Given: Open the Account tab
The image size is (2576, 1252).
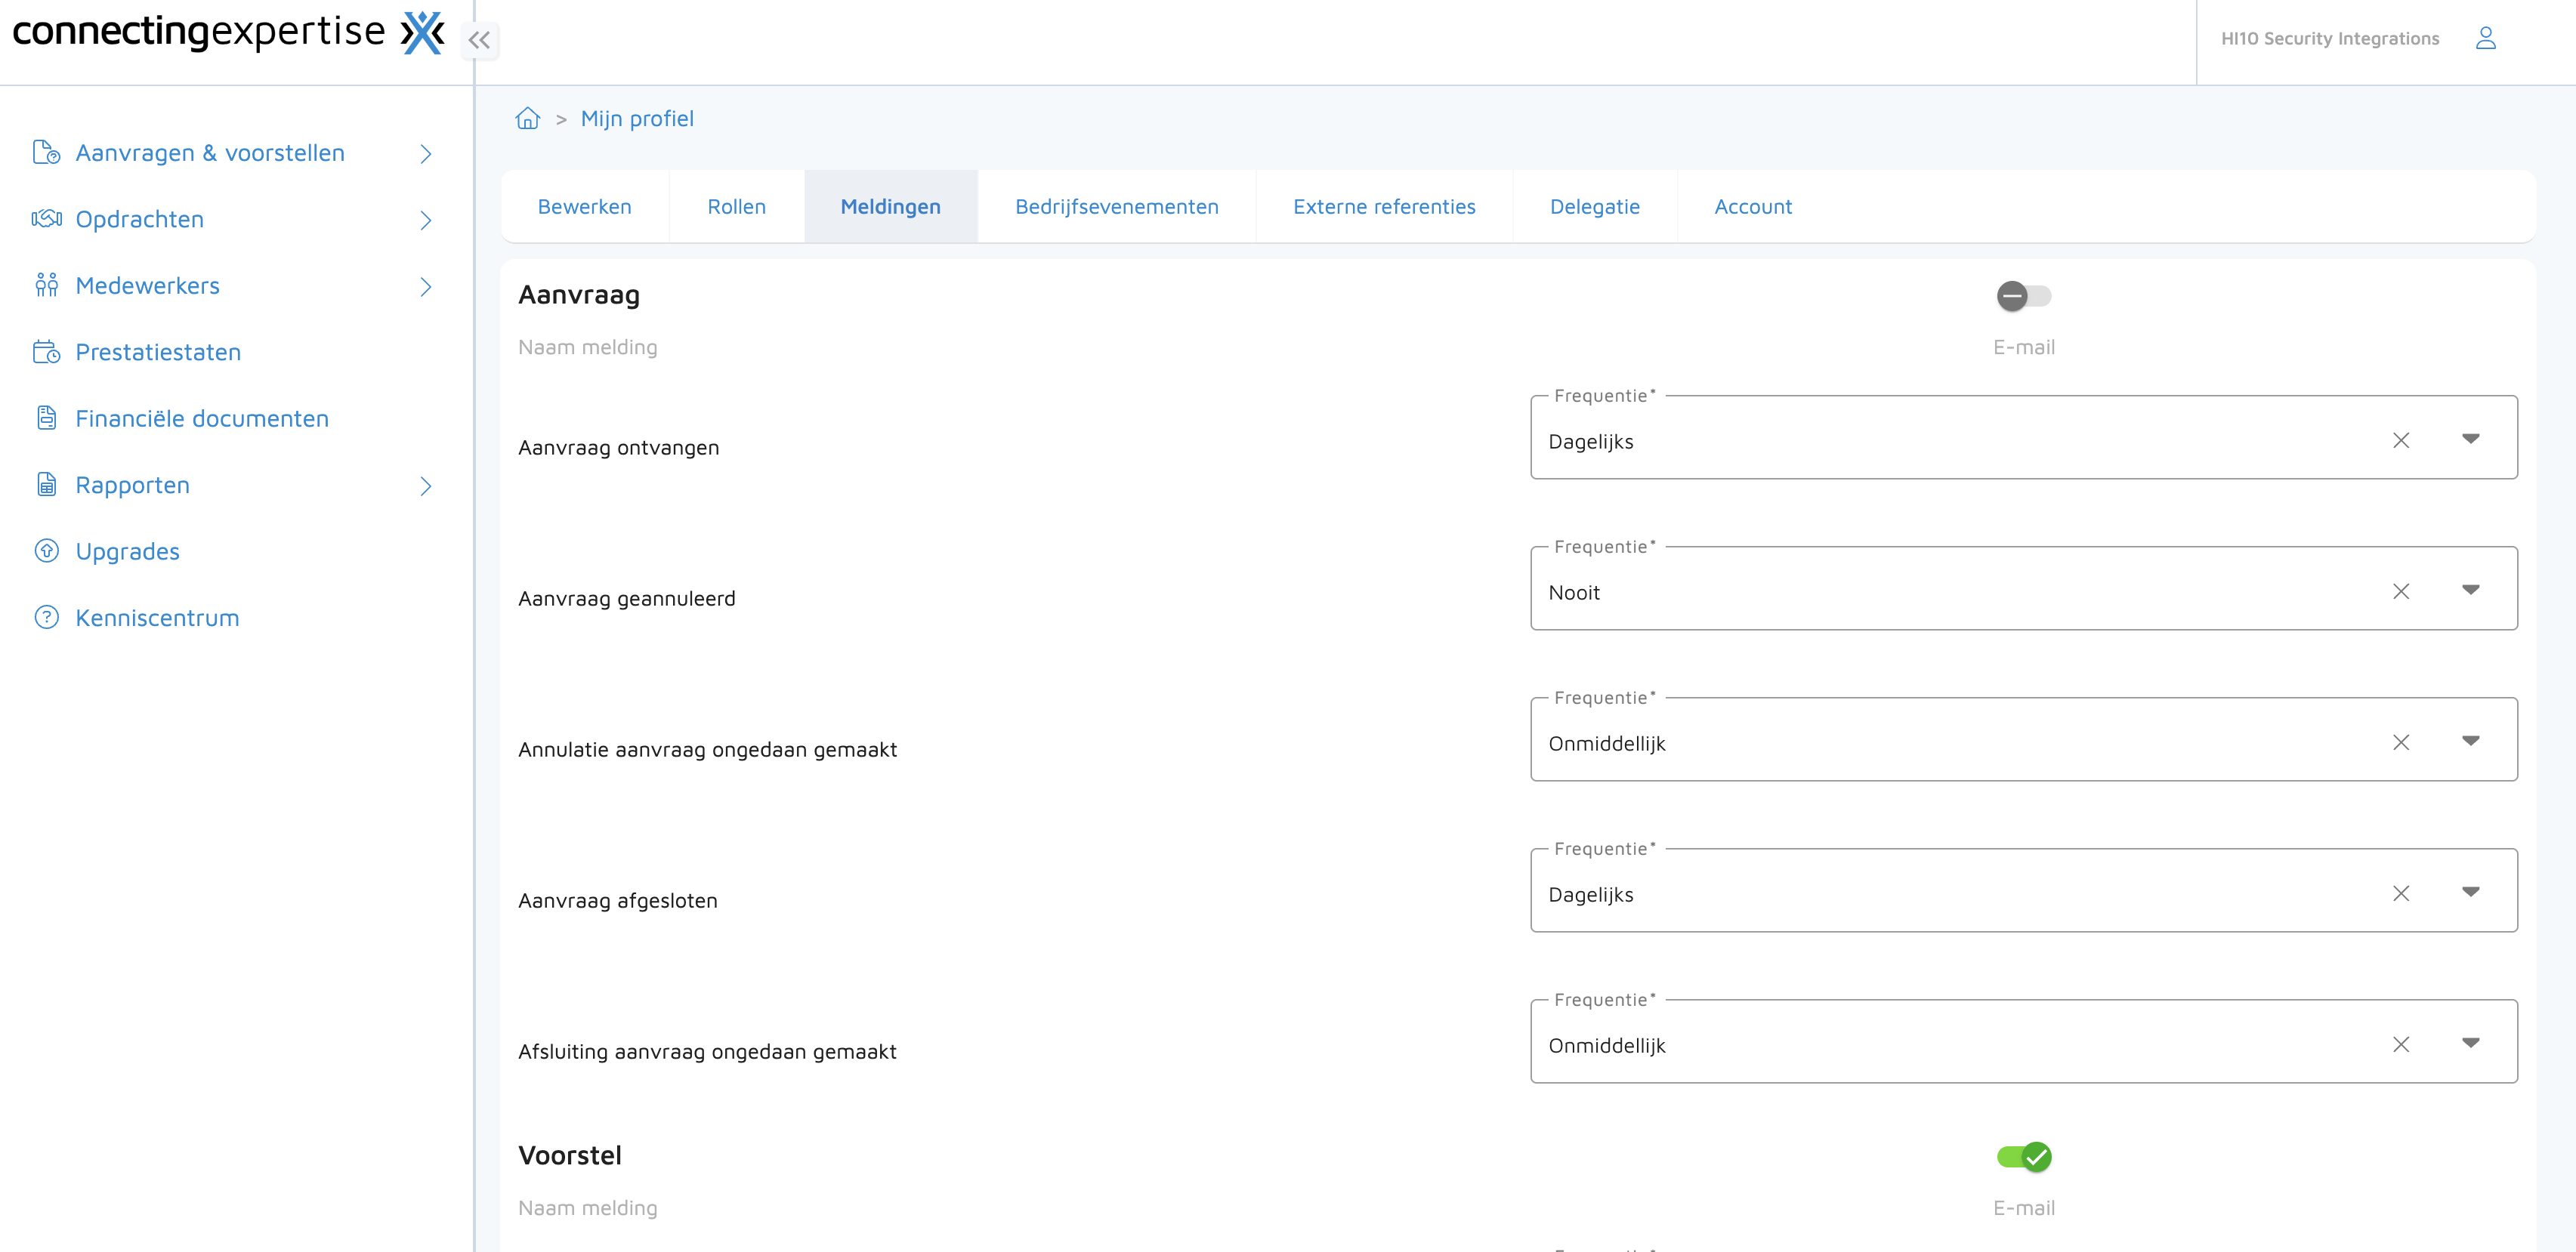Looking at the screenshot, I should (x=1753, y=206).
